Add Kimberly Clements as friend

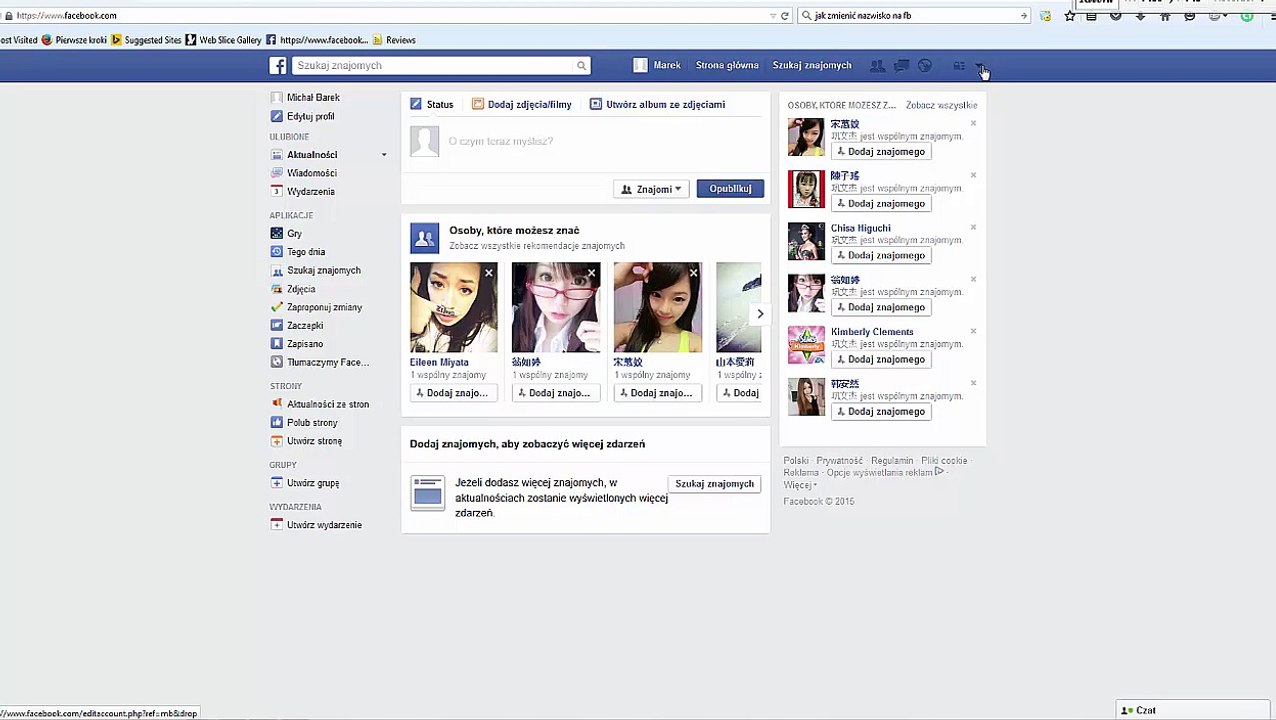(881, 359)
